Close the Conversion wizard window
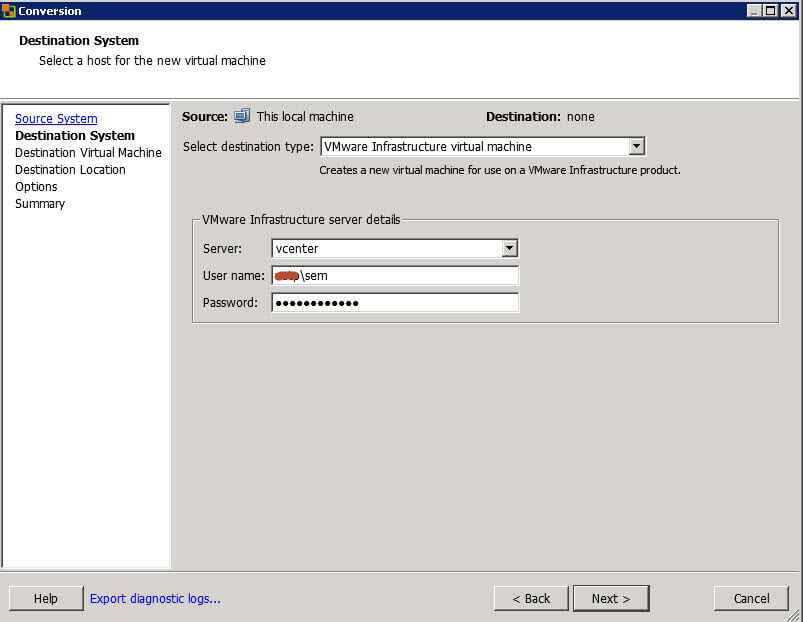The height and width of the screenshot is (622, 803). [789, 11]
